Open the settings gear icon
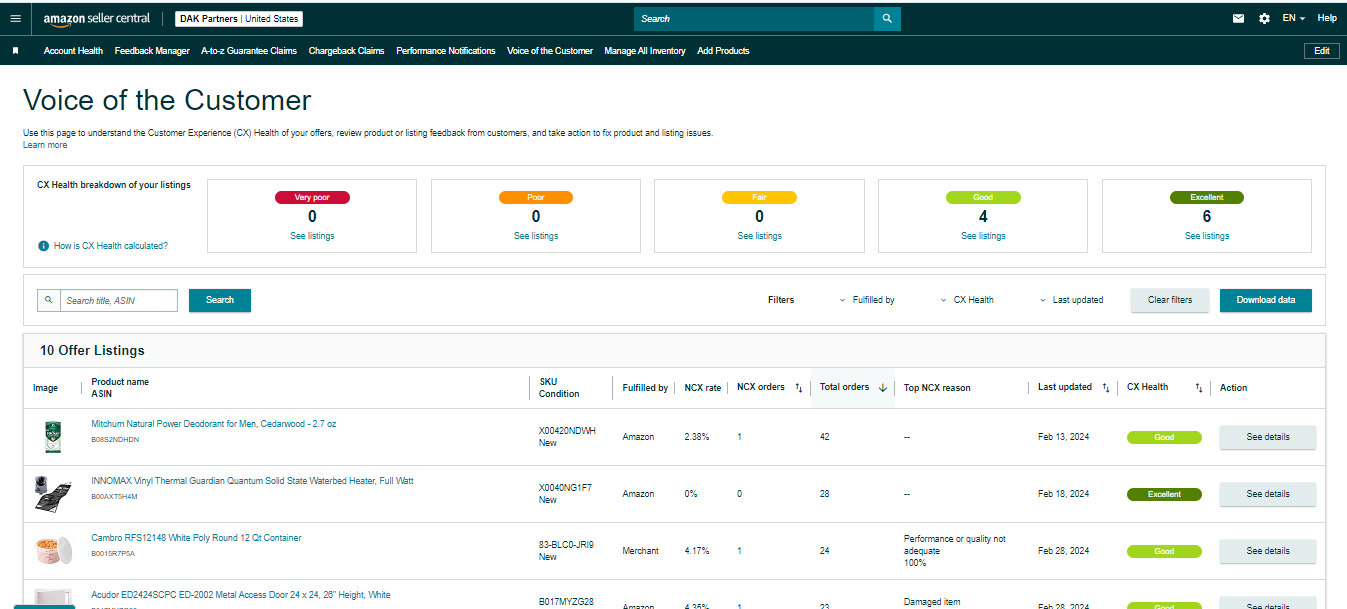 [1264, 18]
